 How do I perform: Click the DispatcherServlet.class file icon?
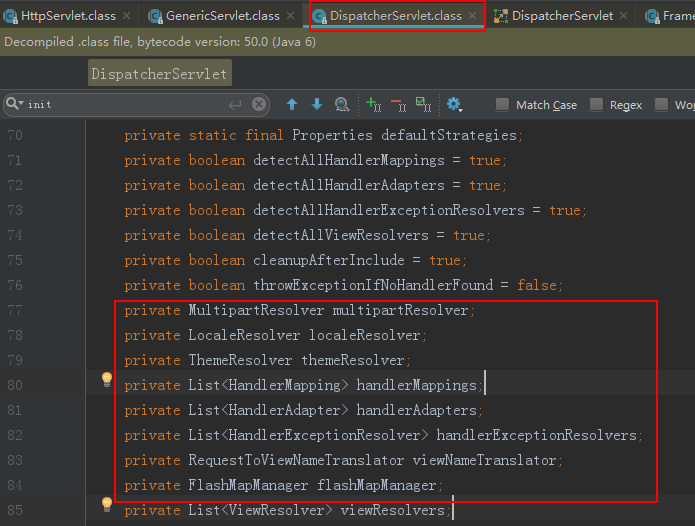(x=319, y=17)
